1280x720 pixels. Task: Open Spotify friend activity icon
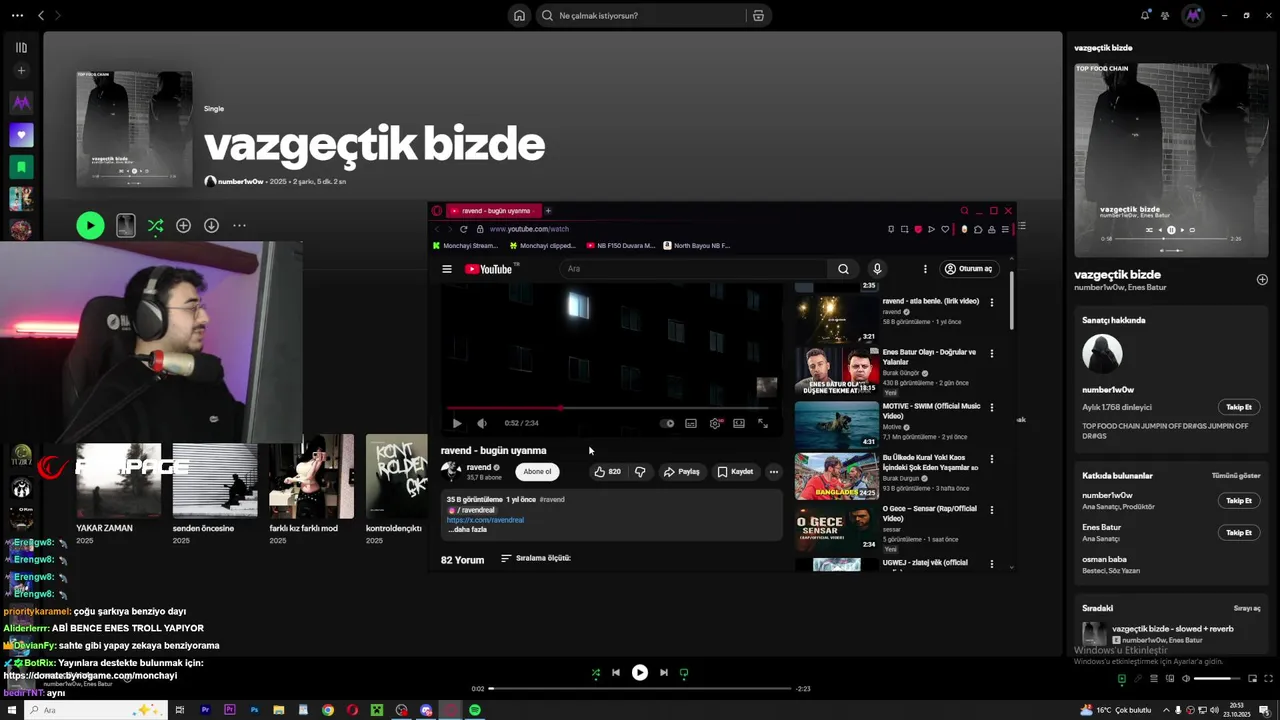(x=1165, y=15)
